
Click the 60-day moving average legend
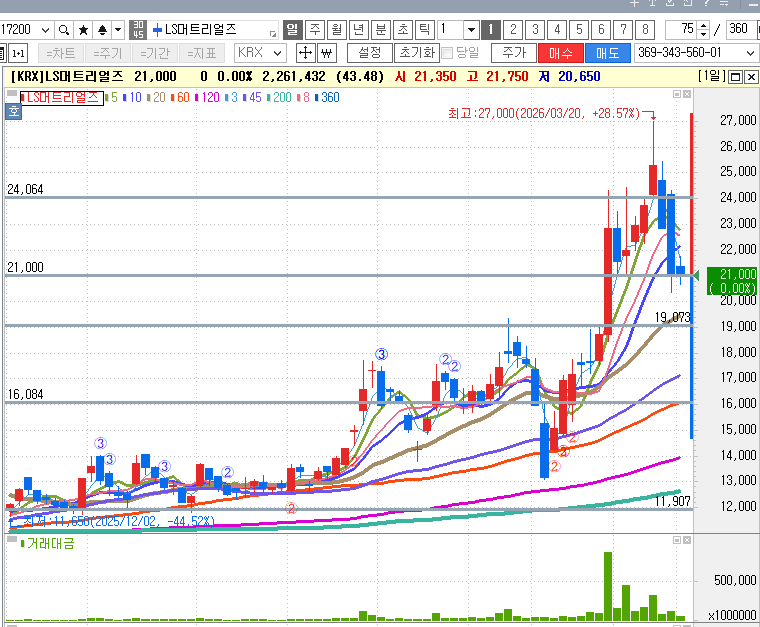click(x=180, y=97)
